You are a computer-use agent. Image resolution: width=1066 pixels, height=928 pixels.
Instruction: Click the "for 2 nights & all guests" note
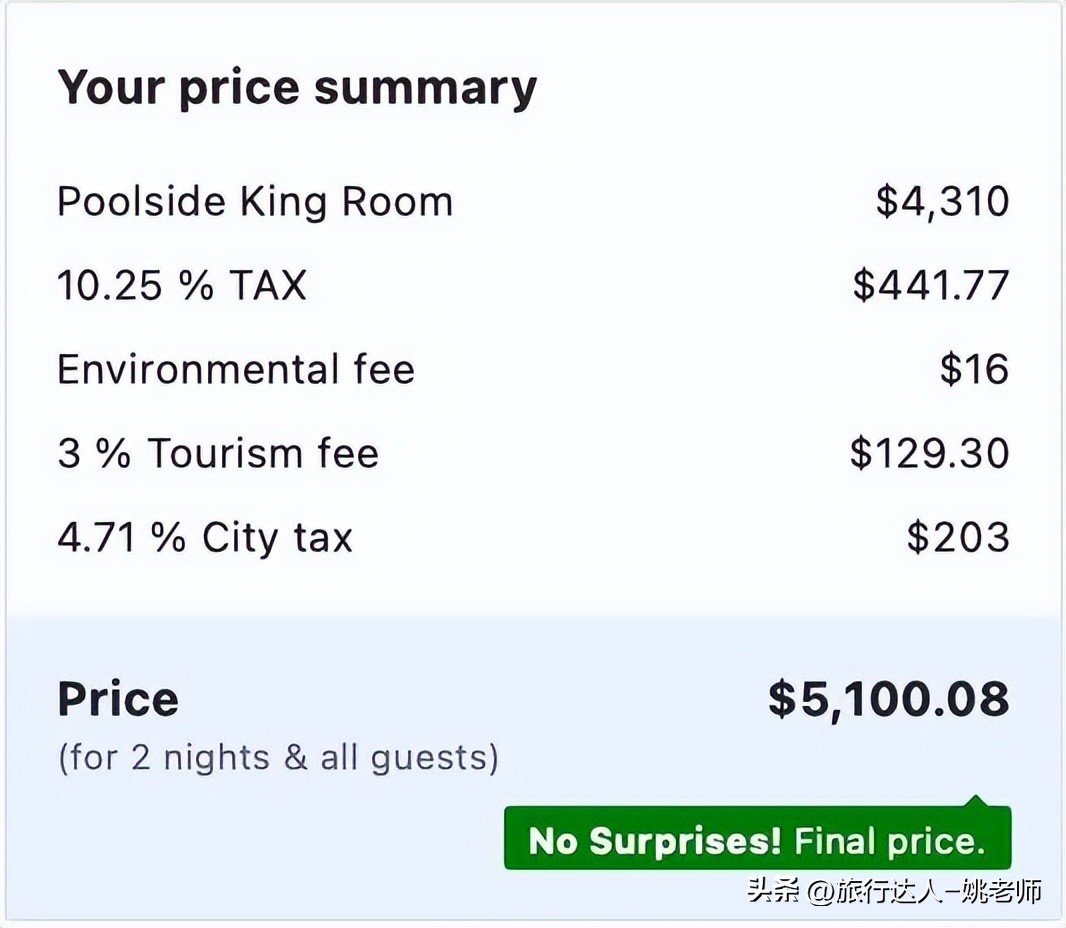[x=278, y=757]
